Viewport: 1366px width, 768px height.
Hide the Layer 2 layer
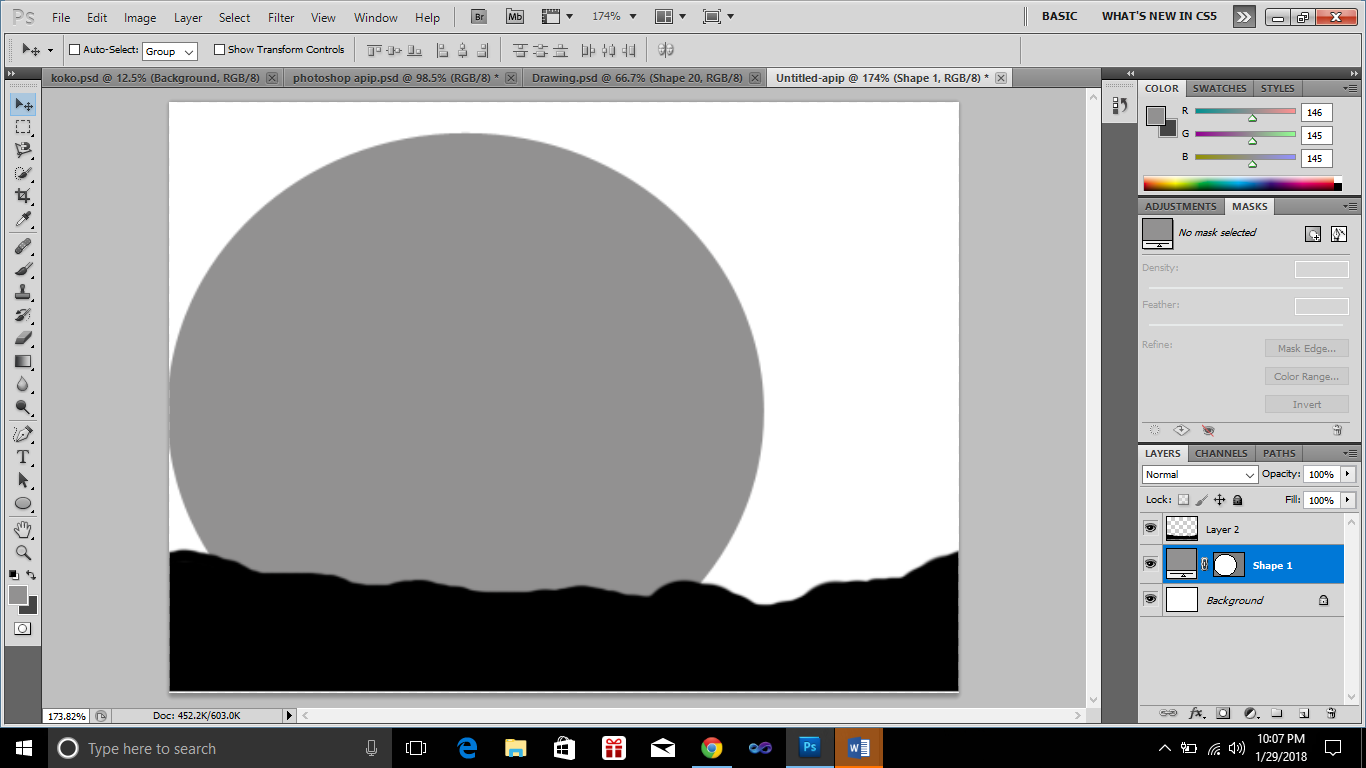(x=1150, y=528)
